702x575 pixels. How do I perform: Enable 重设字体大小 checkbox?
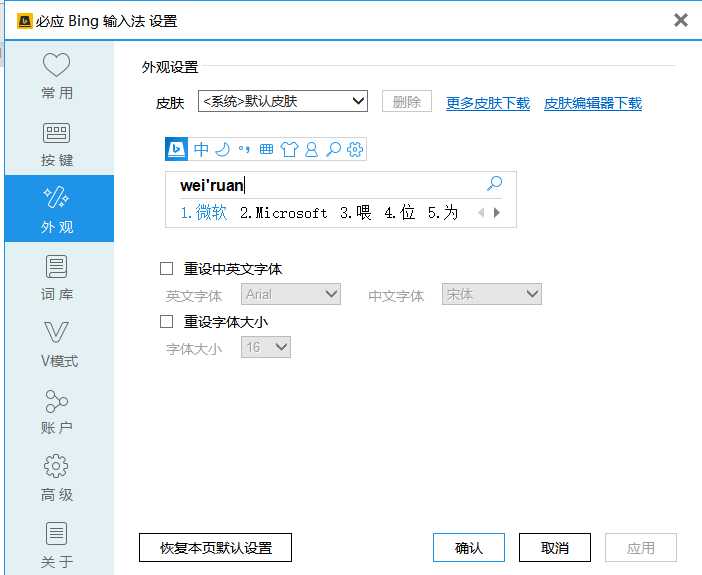point(167,322)
